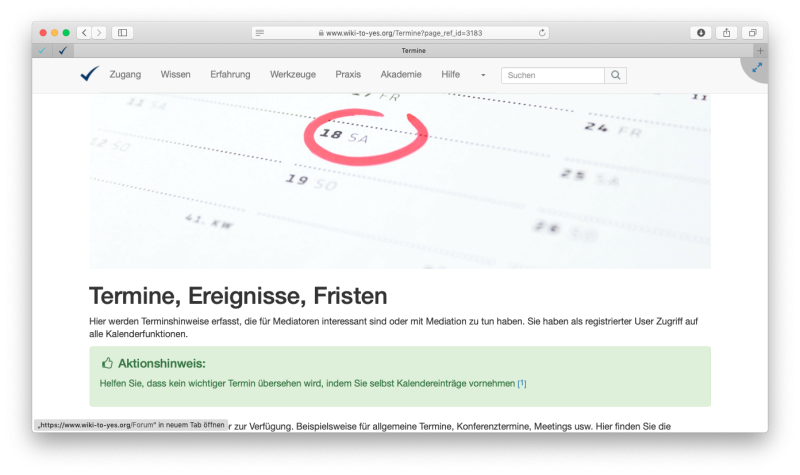Toggle fullscreen with the corner arrows icon
800x475 pixels.
click(x=757, y=67)
